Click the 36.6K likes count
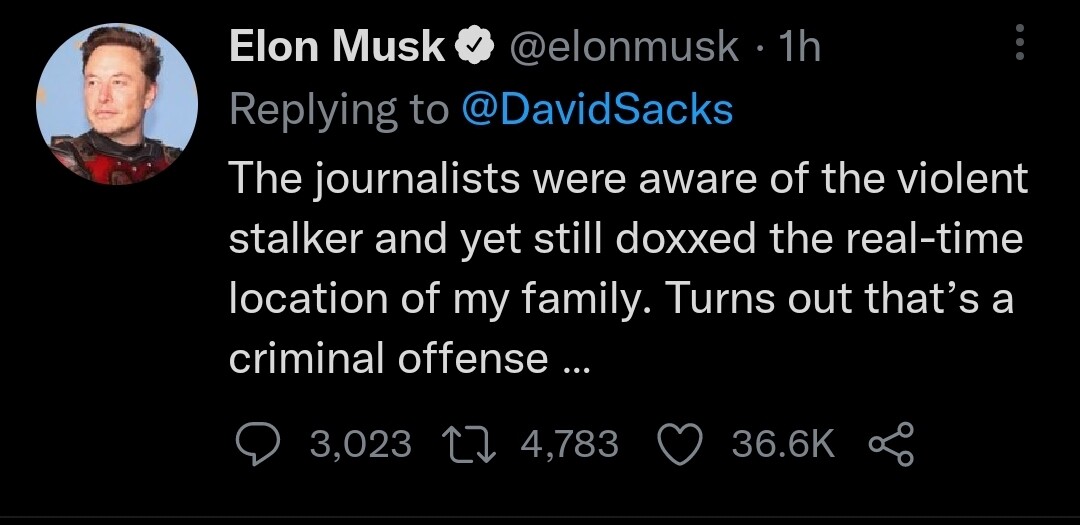 point(783,443)
